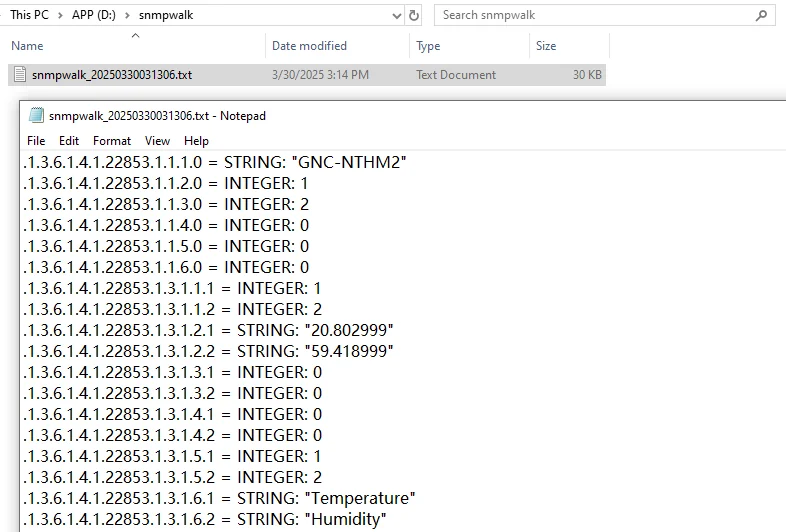Click the chevron after APP (D:)
This screenshot has height=532, width=786.
click(127, 16)
